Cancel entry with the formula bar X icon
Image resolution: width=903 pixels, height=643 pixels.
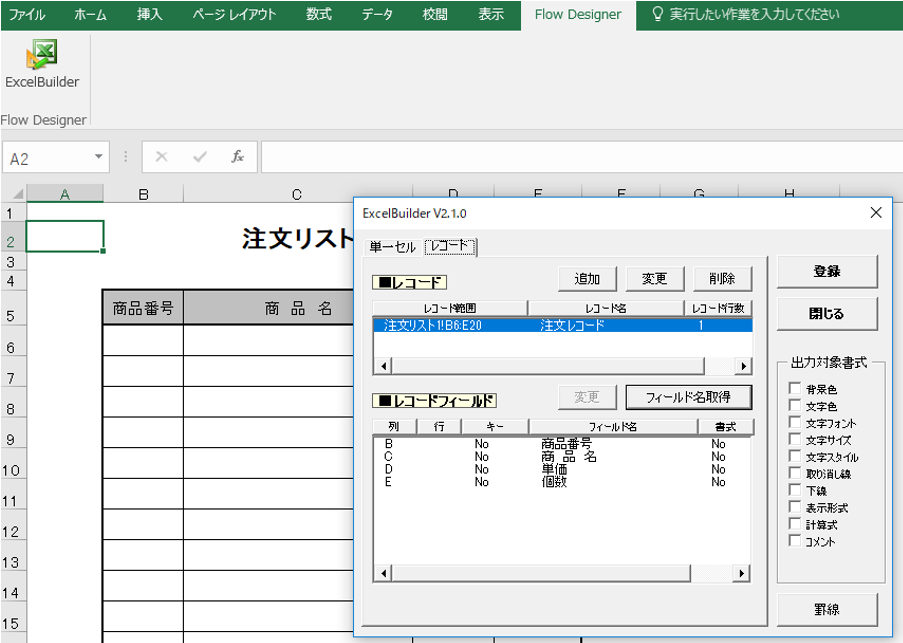(x=161, y=157)
